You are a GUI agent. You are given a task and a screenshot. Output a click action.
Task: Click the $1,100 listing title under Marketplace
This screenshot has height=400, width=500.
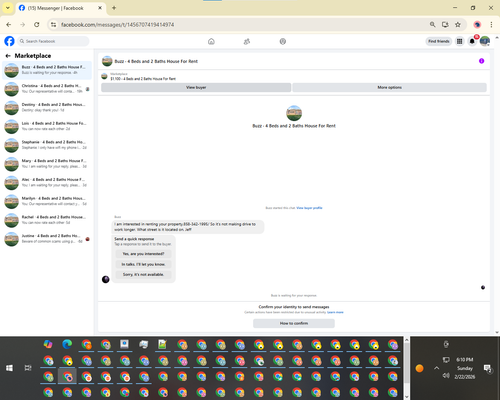point(143,79)
